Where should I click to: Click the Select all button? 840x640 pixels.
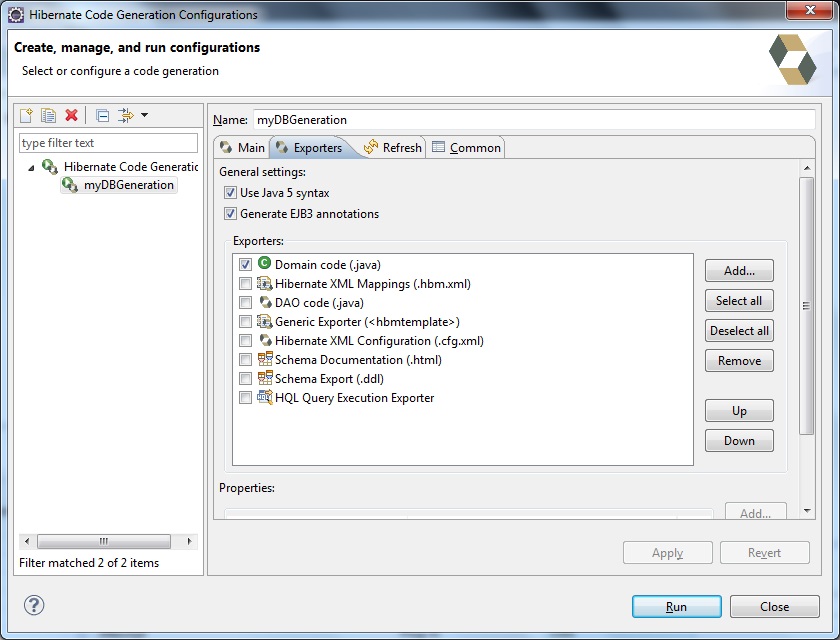(739, 300)
